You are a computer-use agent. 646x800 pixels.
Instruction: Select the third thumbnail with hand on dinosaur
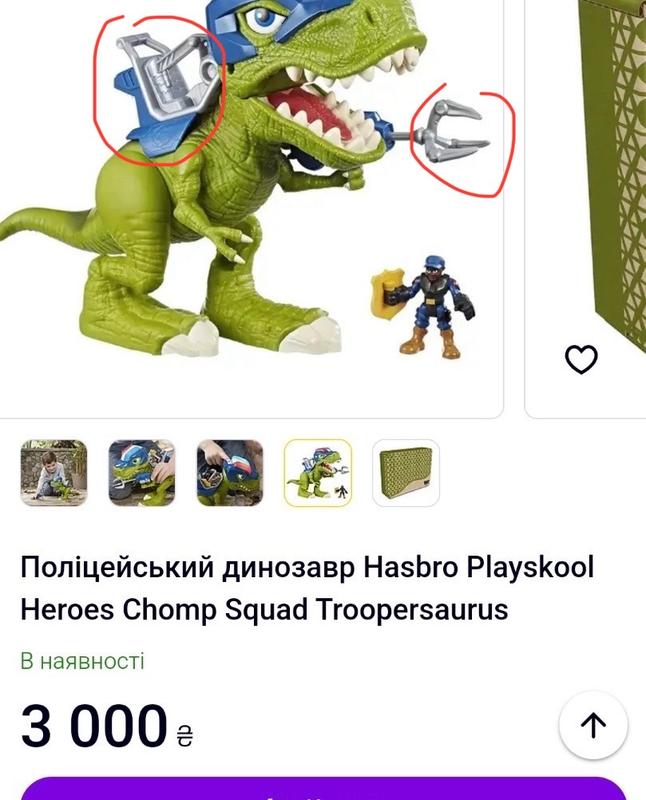(x=230, y=473)
